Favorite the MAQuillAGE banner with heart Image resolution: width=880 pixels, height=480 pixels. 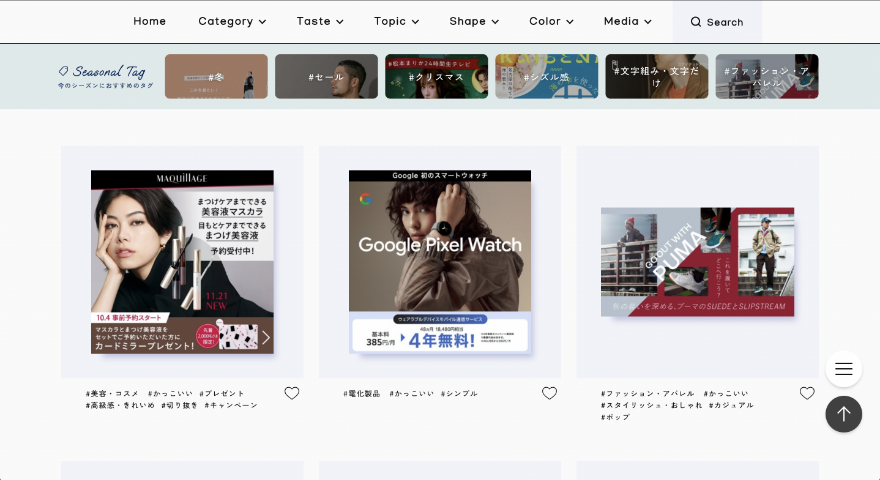click(291, 393)
